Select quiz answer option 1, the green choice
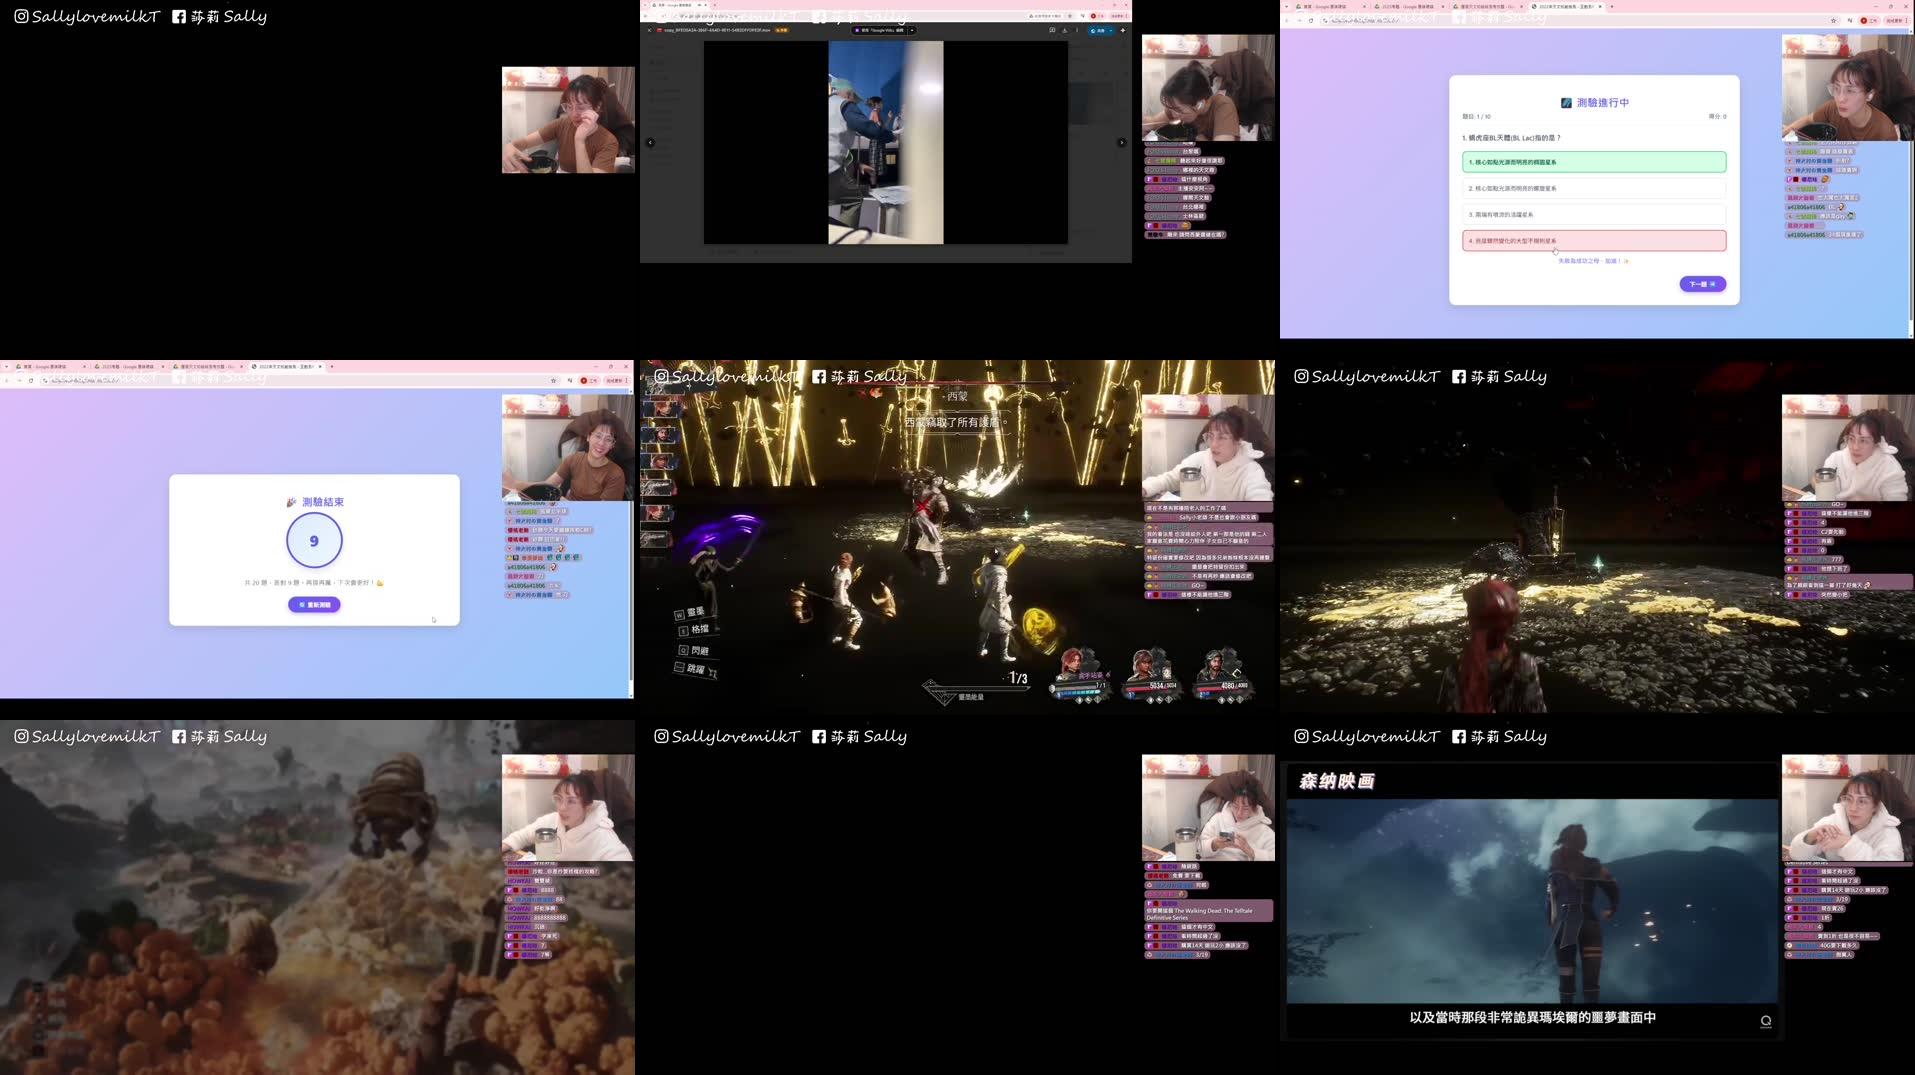This screenshot has width=1915, height=1075. coord(1594,161)
